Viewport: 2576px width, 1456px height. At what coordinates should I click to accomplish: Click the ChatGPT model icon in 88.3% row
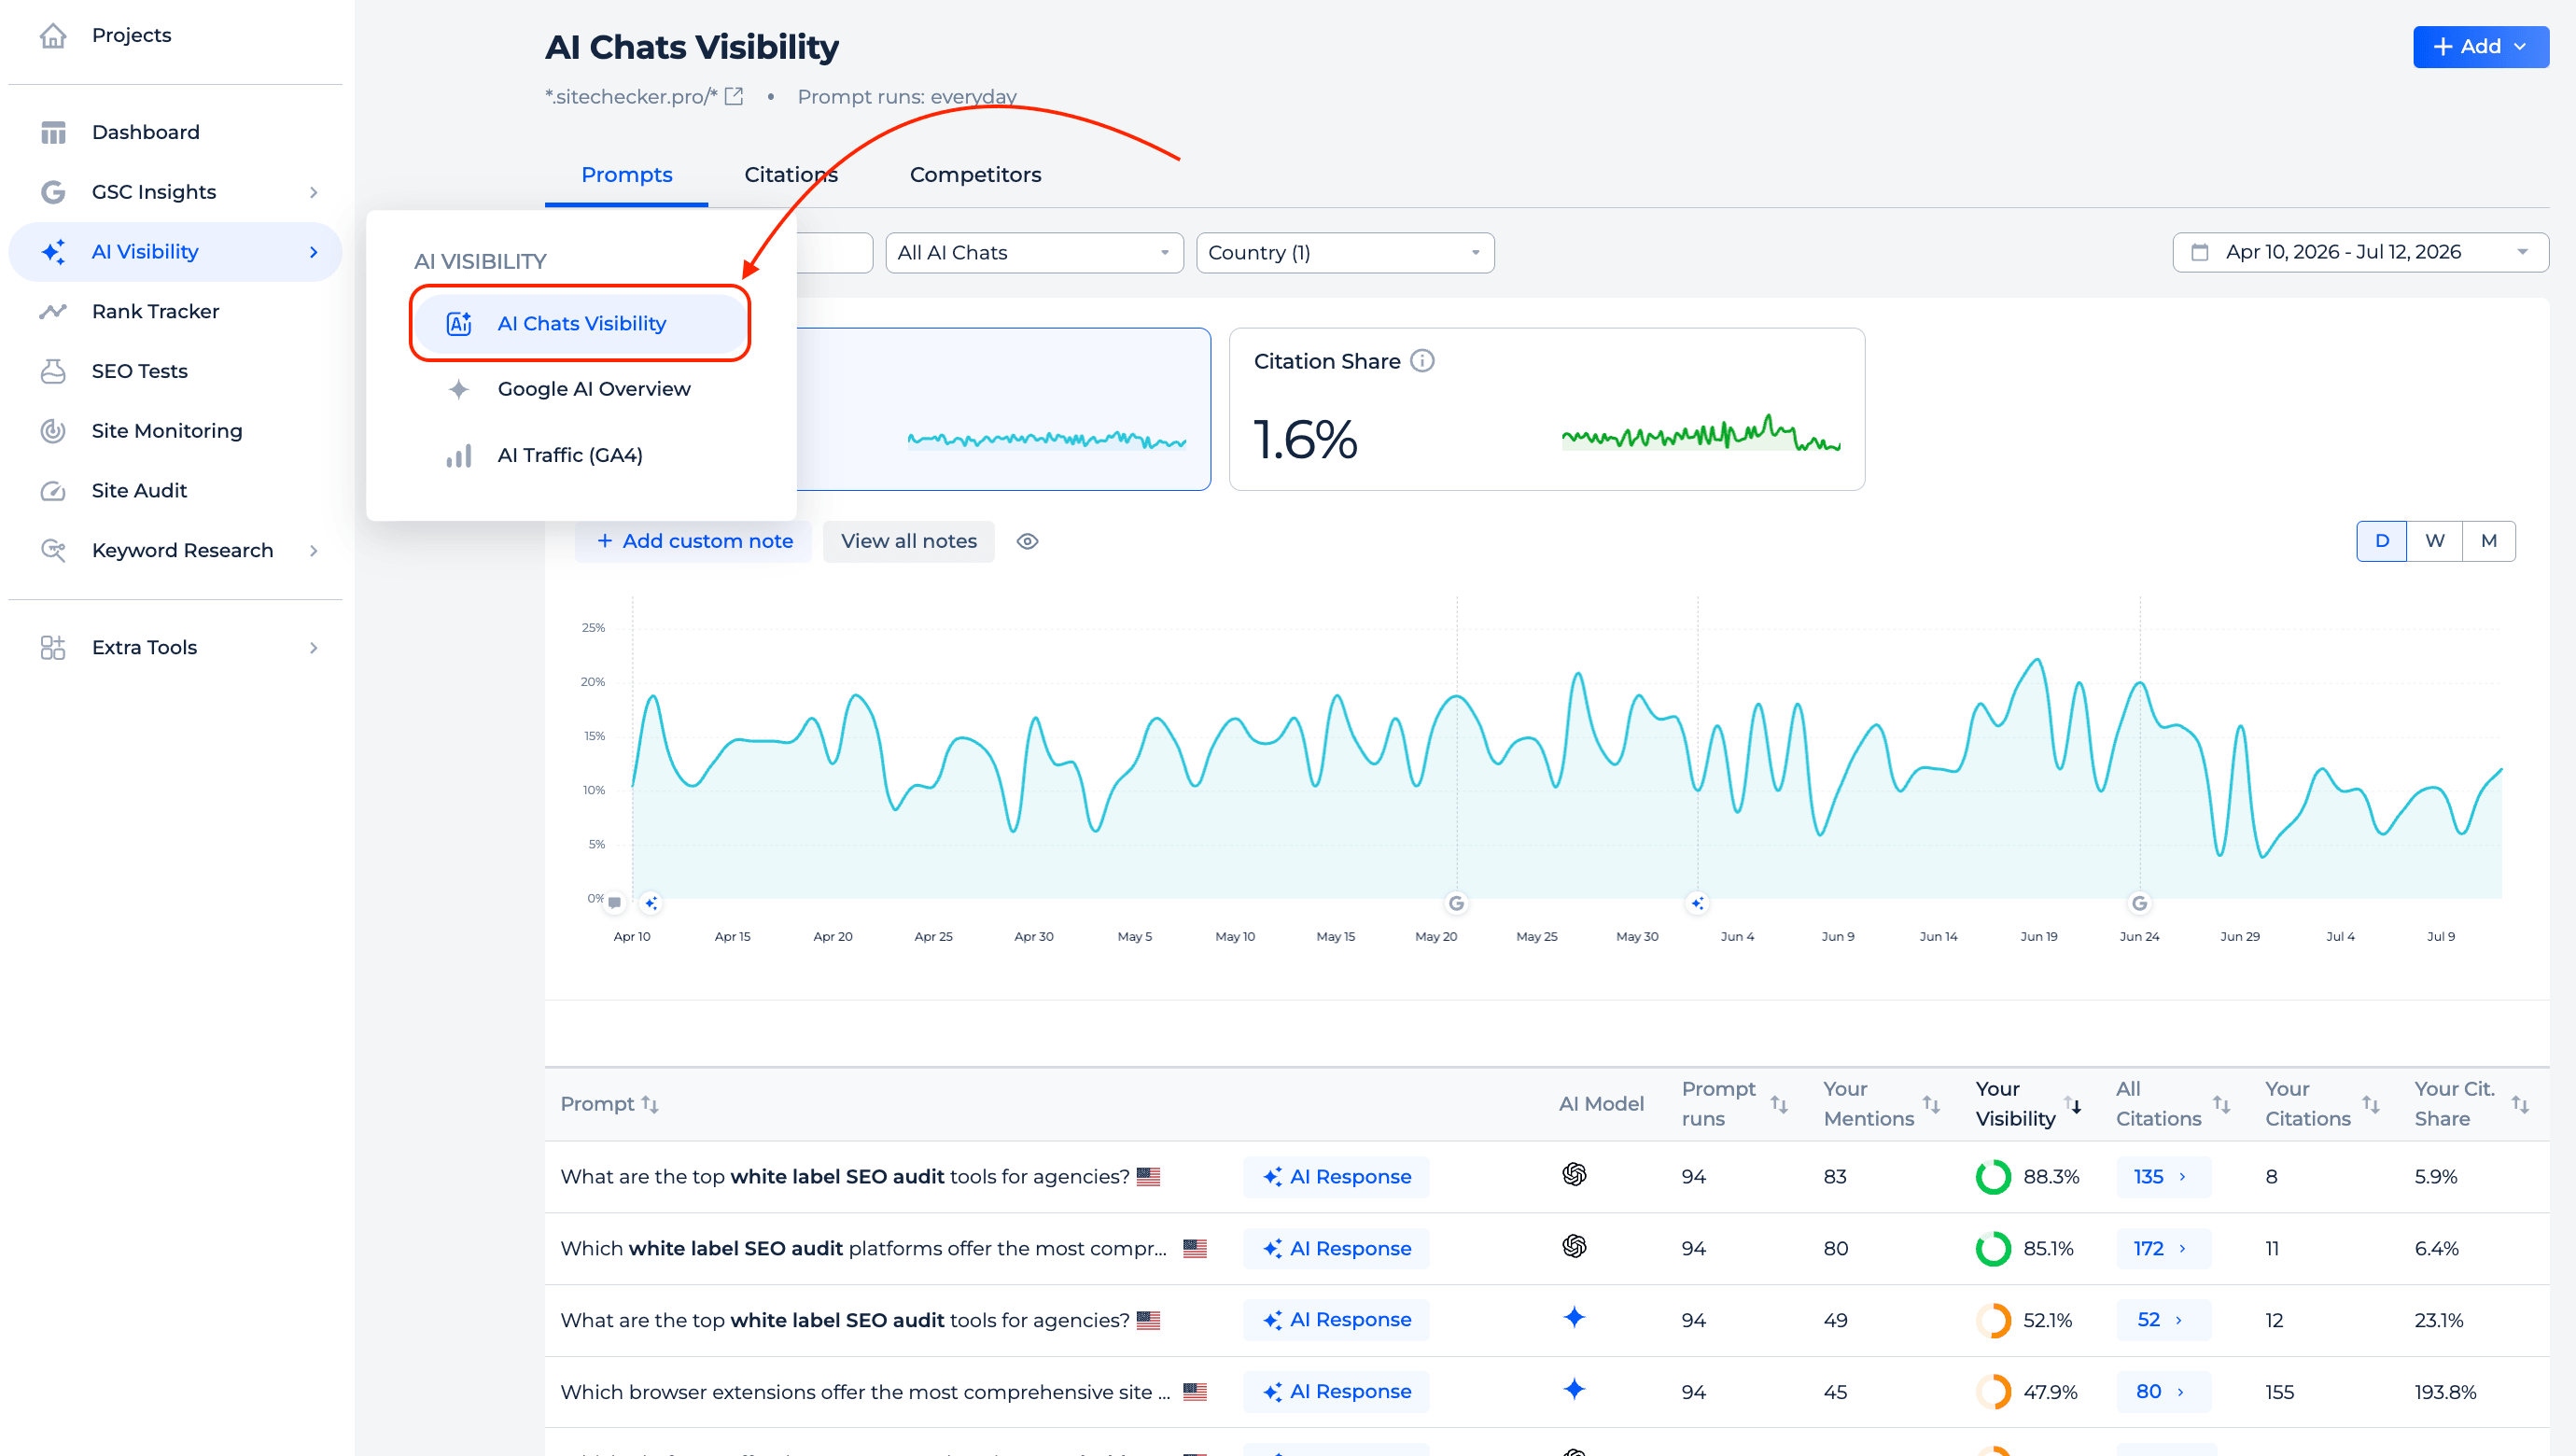(x=1574, y=1174)
